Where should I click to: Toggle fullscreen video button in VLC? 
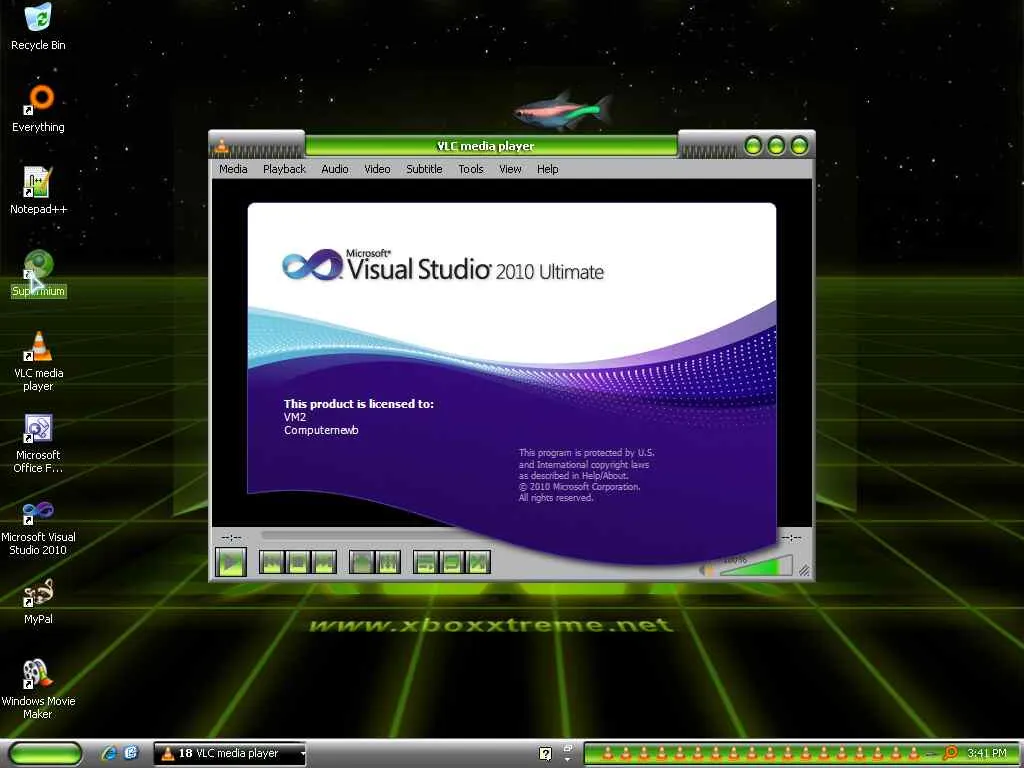pos(361,562)
